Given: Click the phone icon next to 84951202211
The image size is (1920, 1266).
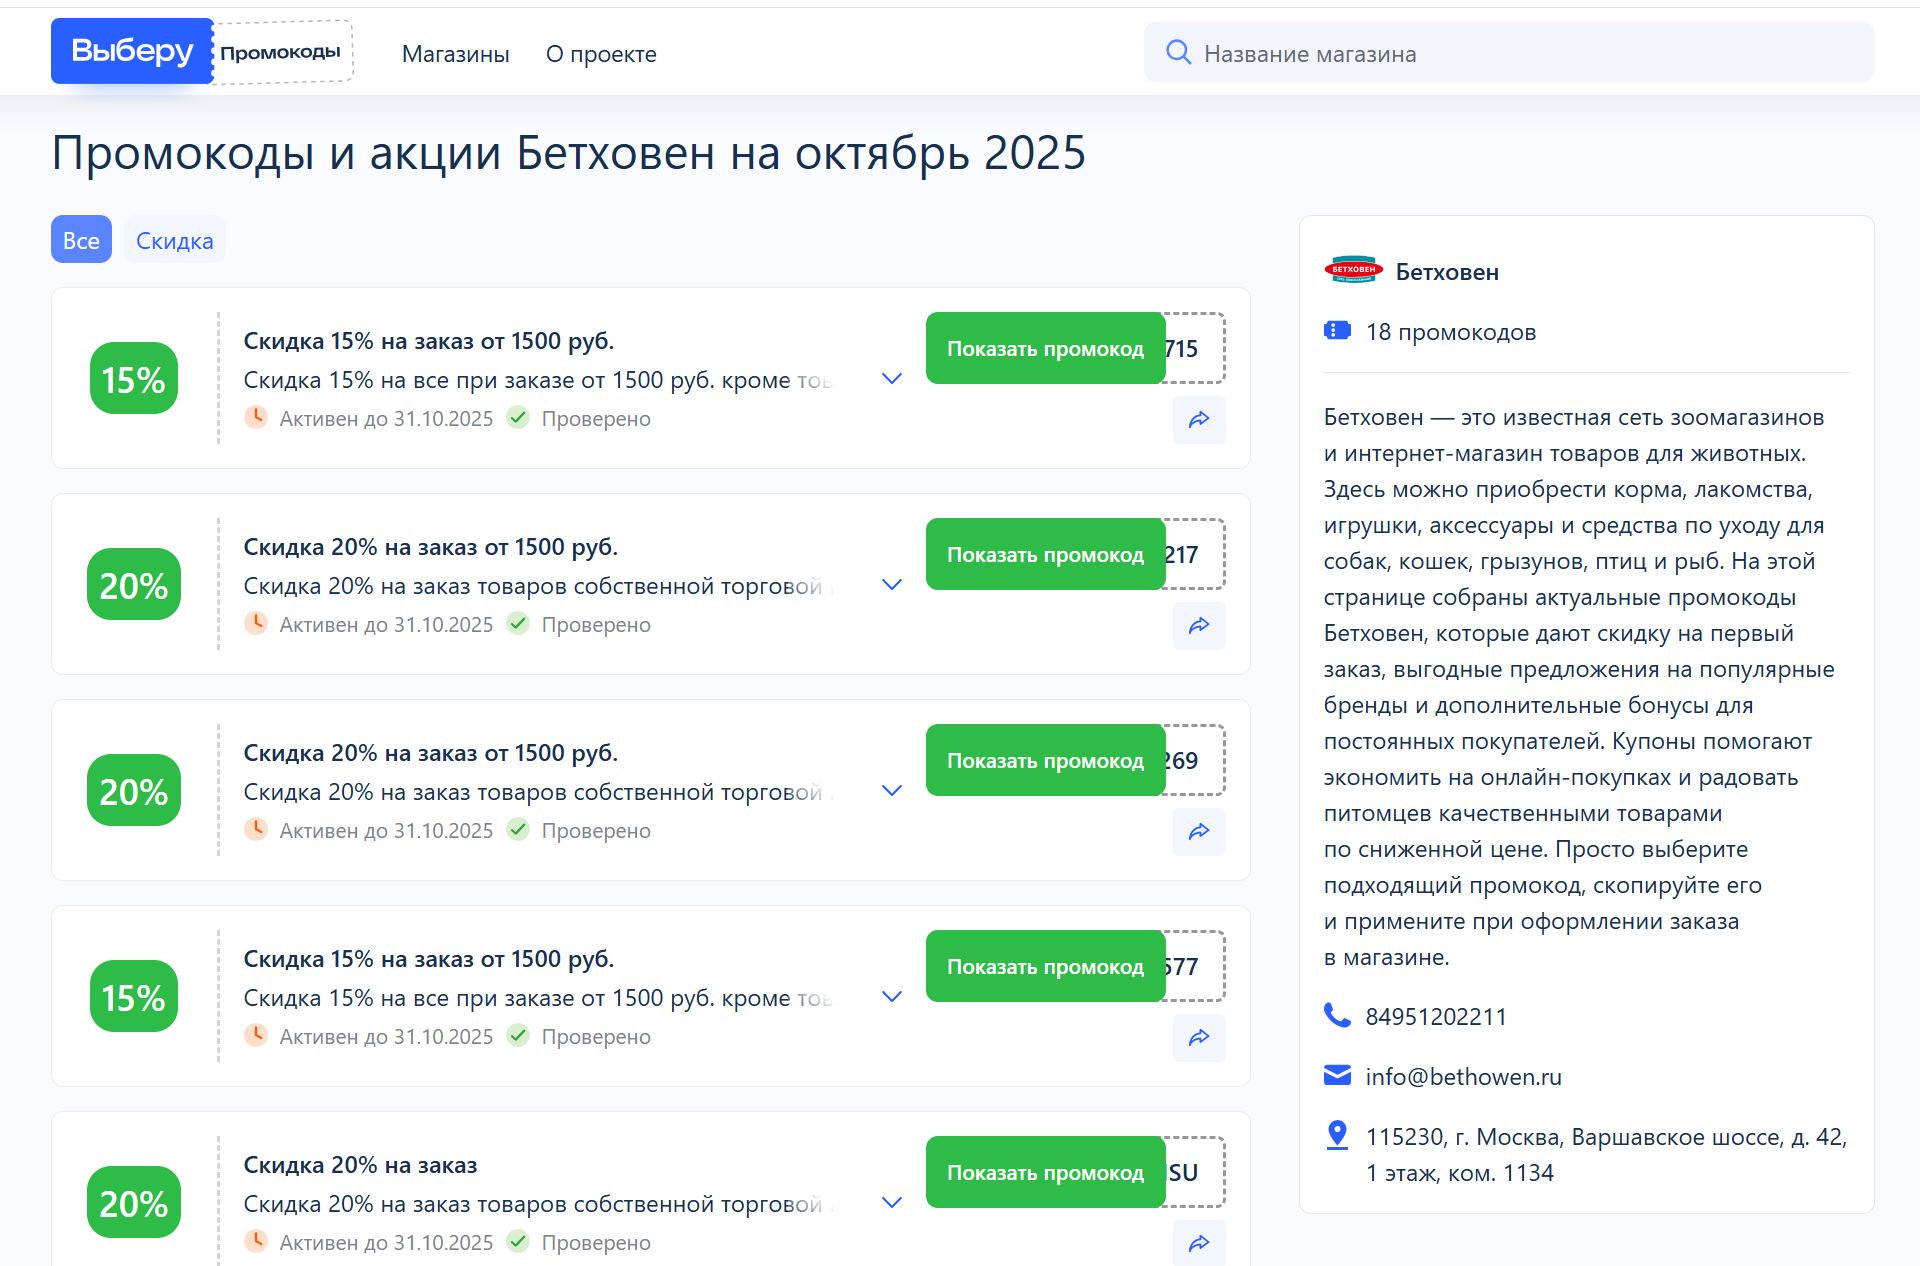Looking at the screenshot, I should [1337, 1016].
